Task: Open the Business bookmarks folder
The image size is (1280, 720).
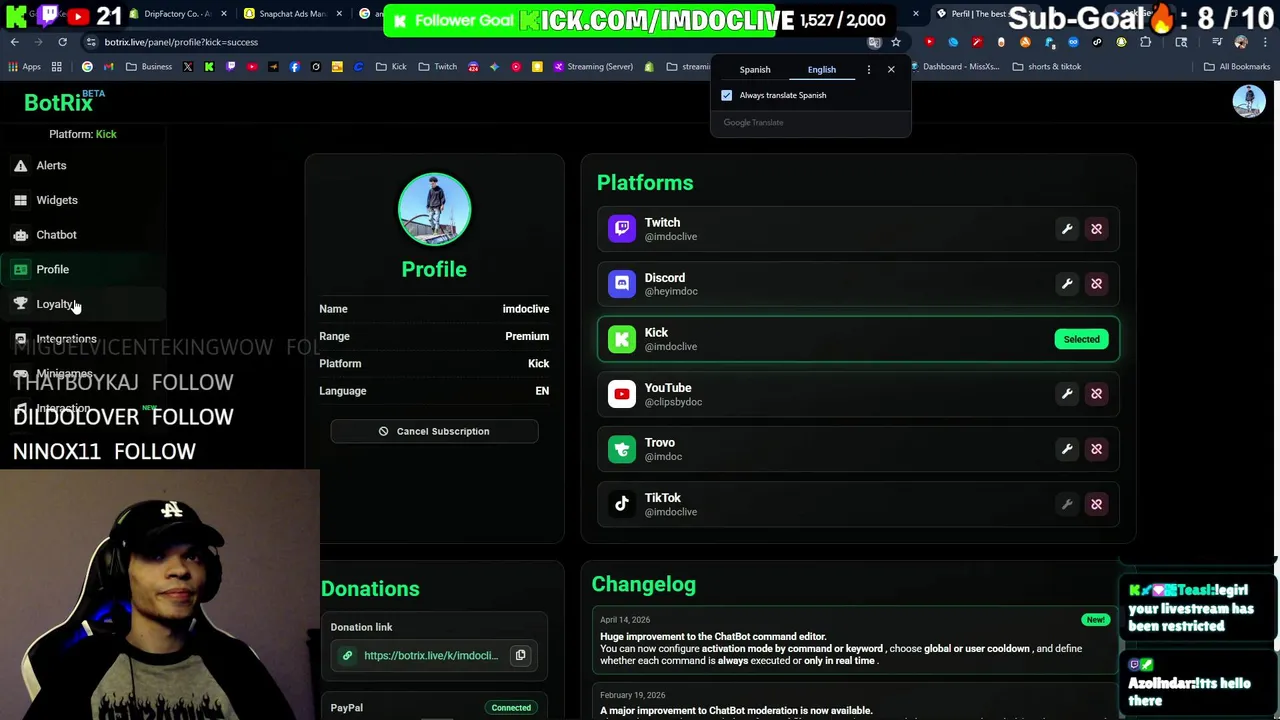Action: (x=149, y=67)
